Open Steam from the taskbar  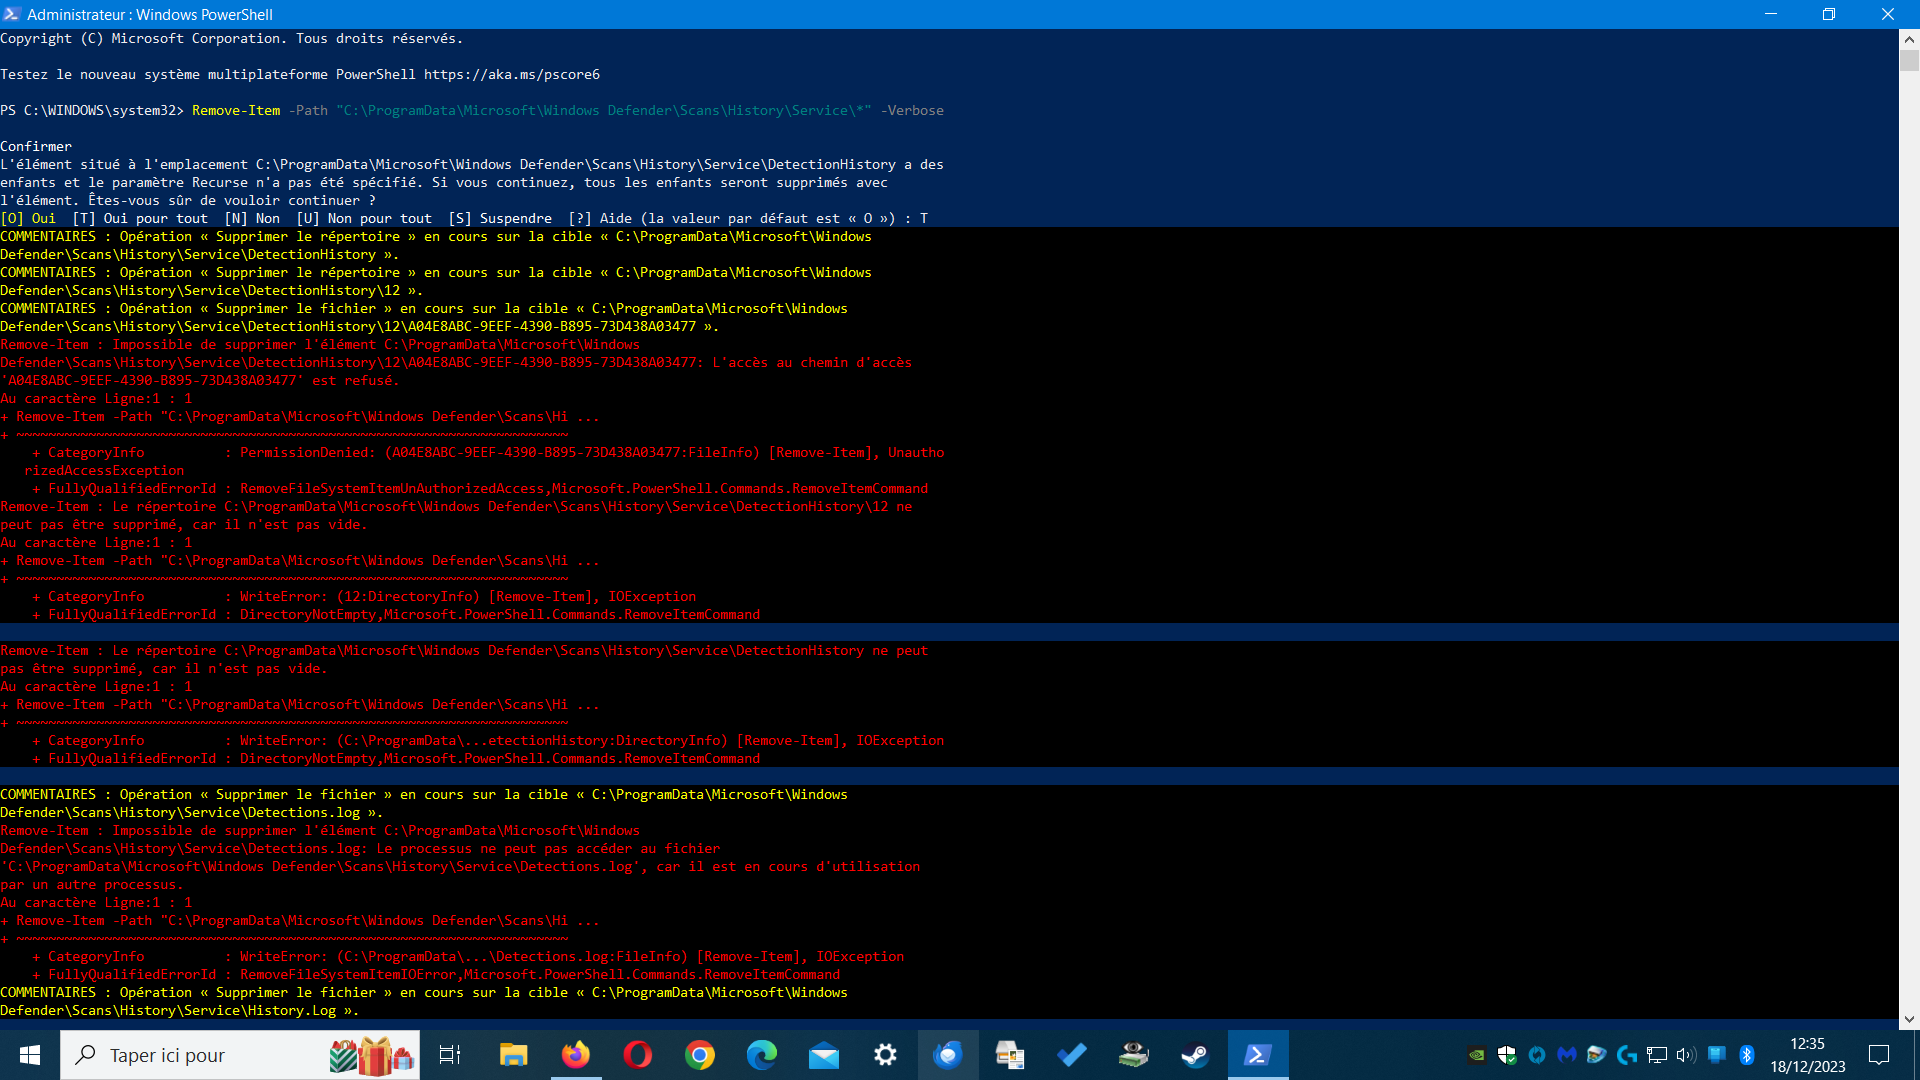pyautogui.click(x=1195, y=1055)
